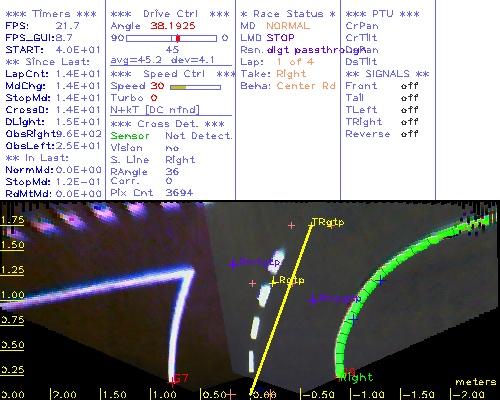Click the Pix Cnt value 3694
Image resolution: width=500 pixels, height=400 pixels.
tap(179, 193)
